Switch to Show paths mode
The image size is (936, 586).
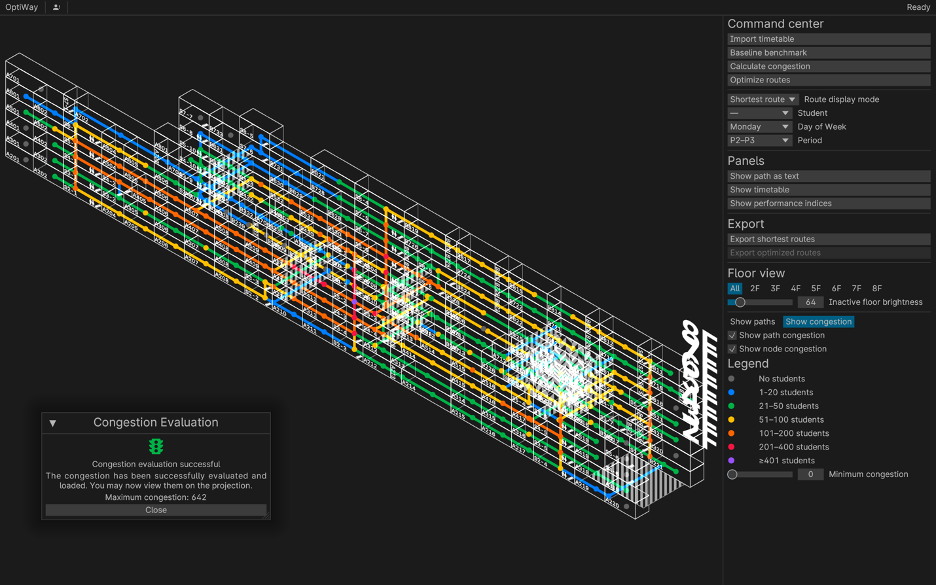[752, 322]
